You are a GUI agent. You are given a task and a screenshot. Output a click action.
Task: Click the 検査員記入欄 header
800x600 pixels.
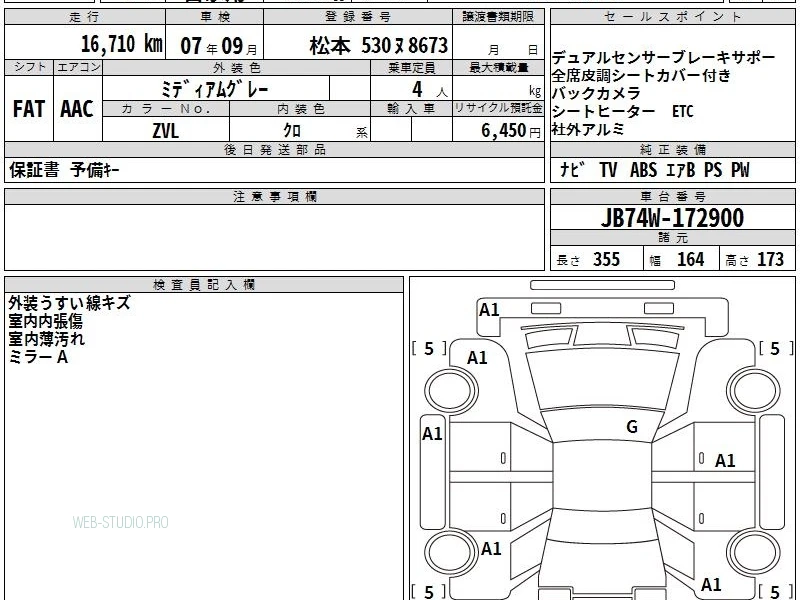pyautogui.click(x=204, y=285)
